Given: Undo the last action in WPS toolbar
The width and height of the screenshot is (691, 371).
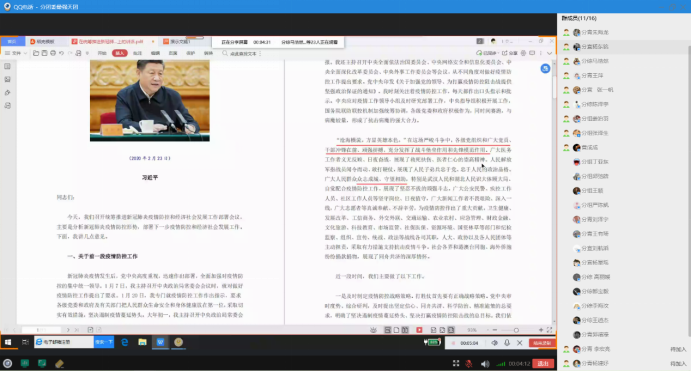Looking at the screenshot, I should click(61, 53).
